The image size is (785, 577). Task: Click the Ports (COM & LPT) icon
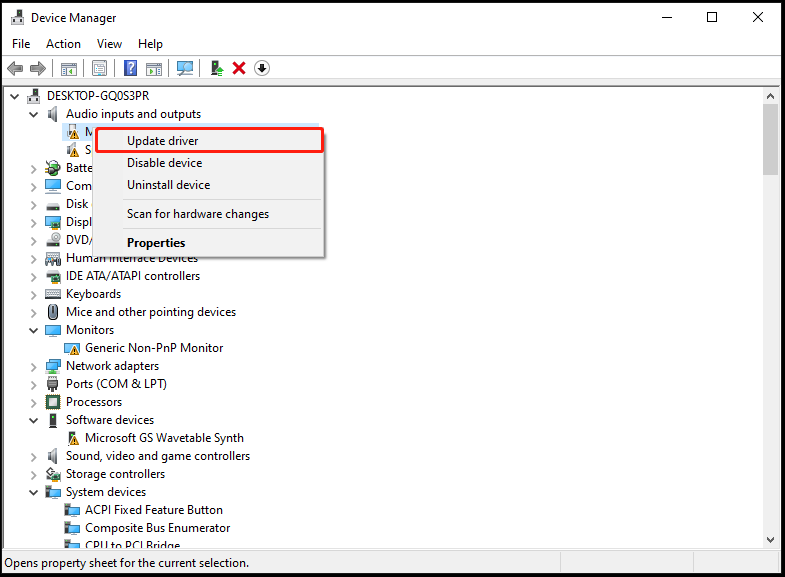[x=53, y=384]
